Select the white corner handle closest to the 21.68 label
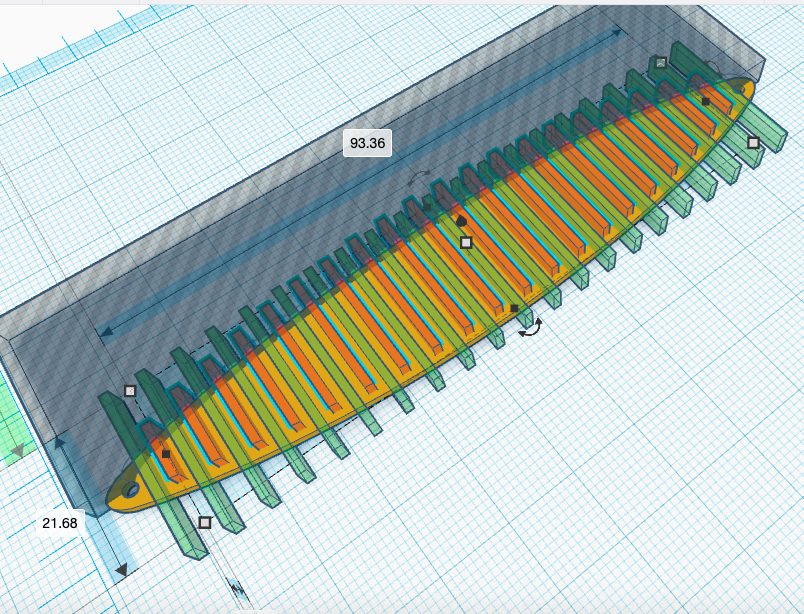The width and height of the screenshot is (804, 614). [205, 523]
